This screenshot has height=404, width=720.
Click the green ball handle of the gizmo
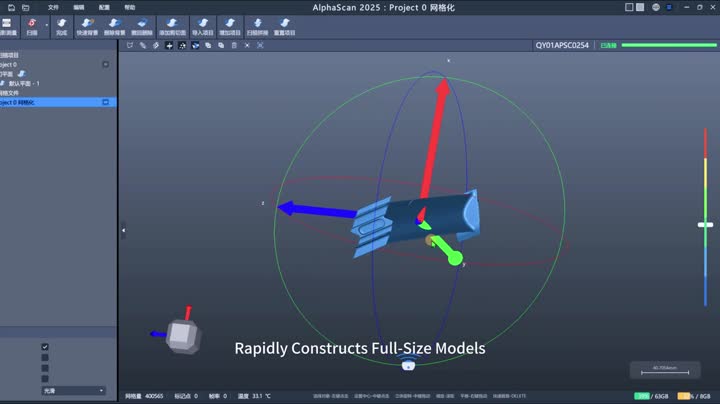[455, 258]
